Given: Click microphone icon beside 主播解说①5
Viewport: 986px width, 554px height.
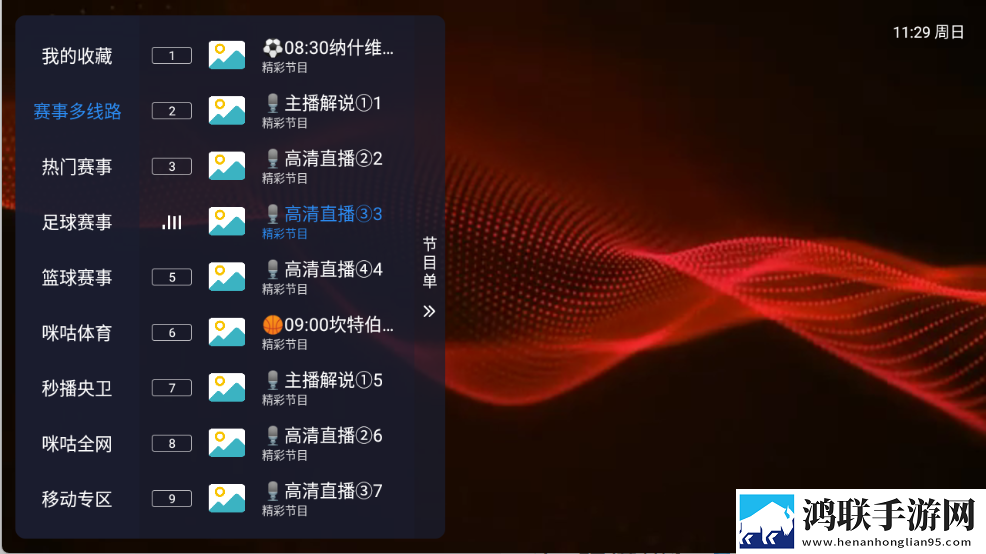Looking at the screenshot, I should (x=272, y=380).
